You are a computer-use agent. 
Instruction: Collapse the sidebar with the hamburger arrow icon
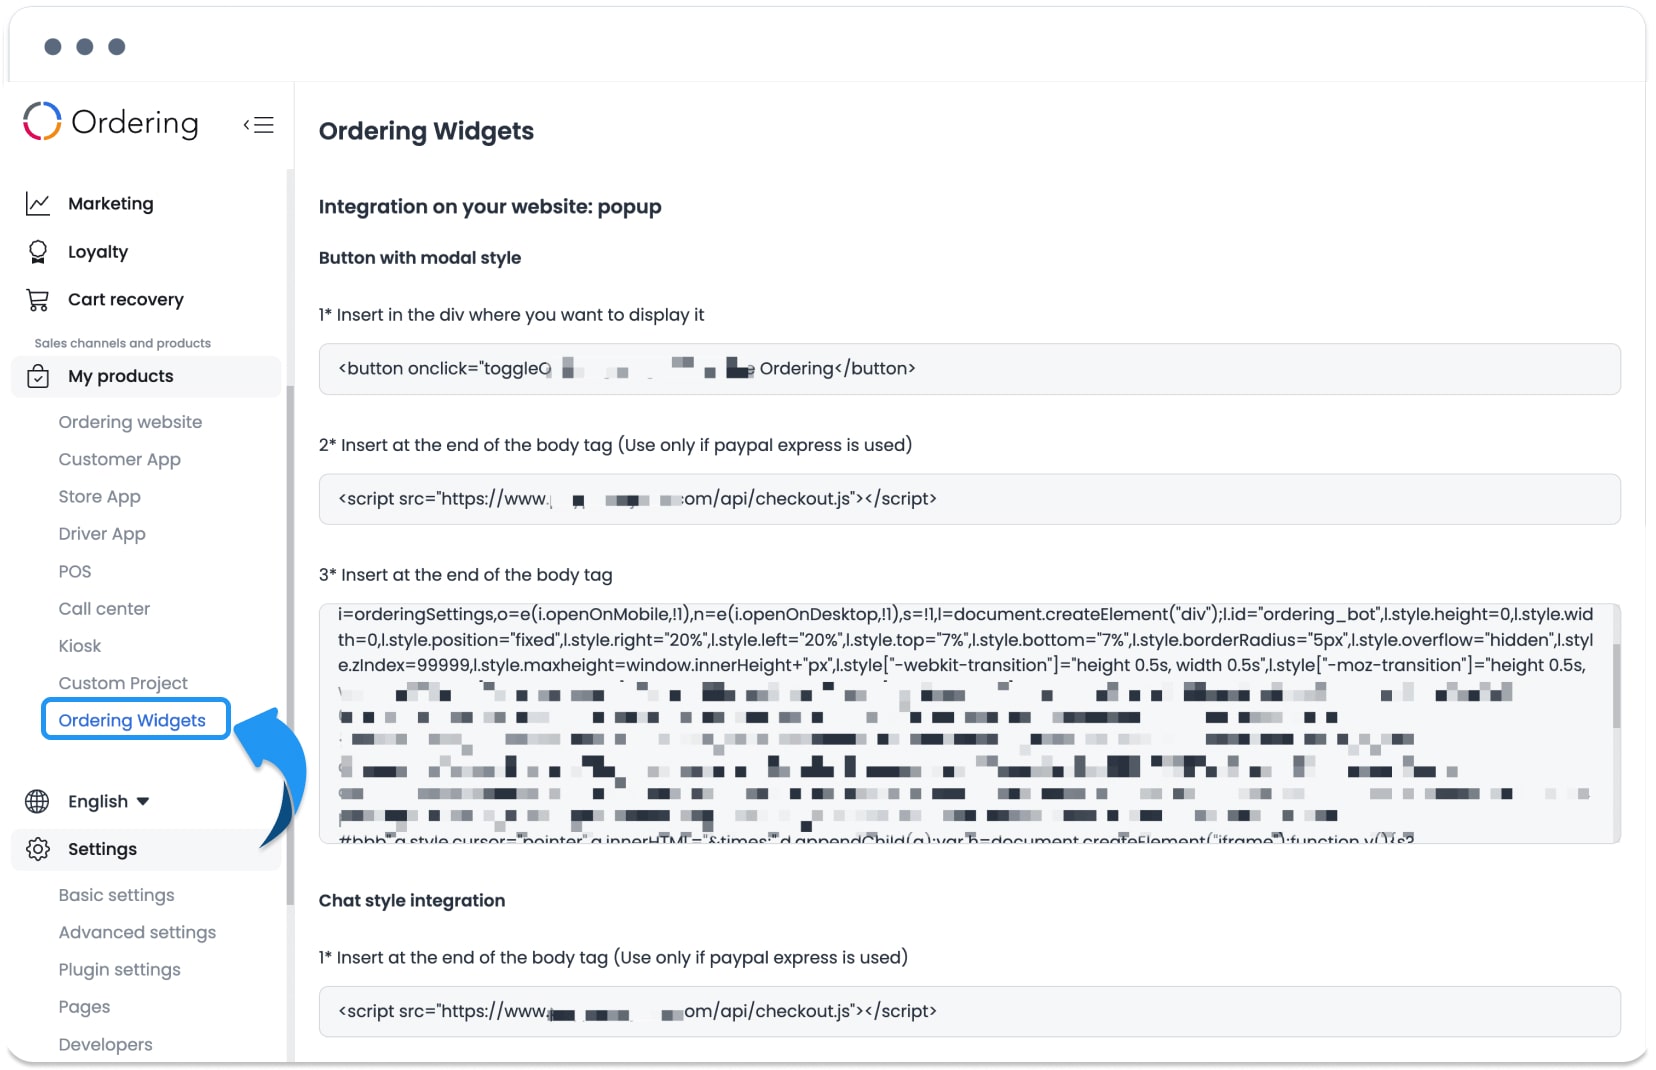click(x=258, y=125)
